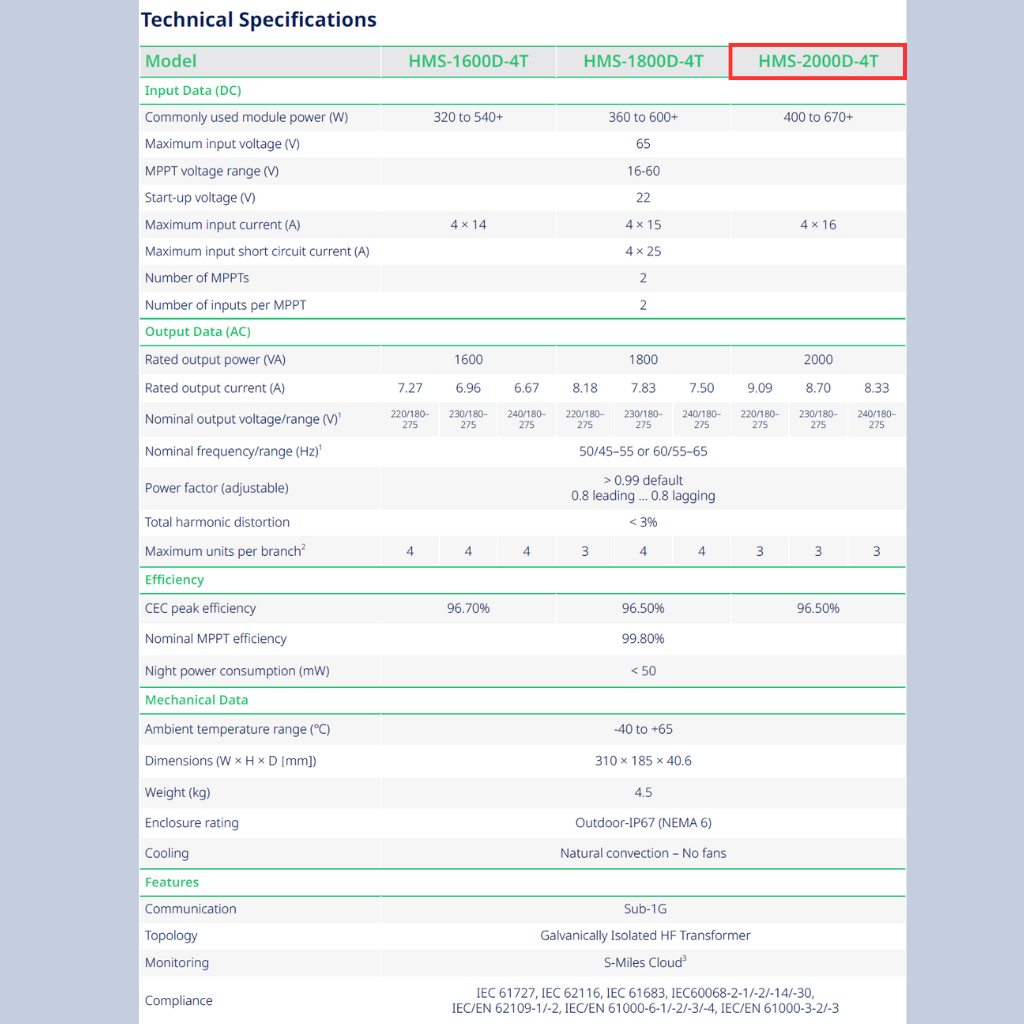Click the 'Number of inputs per MPPT' label

click(225, 305)
